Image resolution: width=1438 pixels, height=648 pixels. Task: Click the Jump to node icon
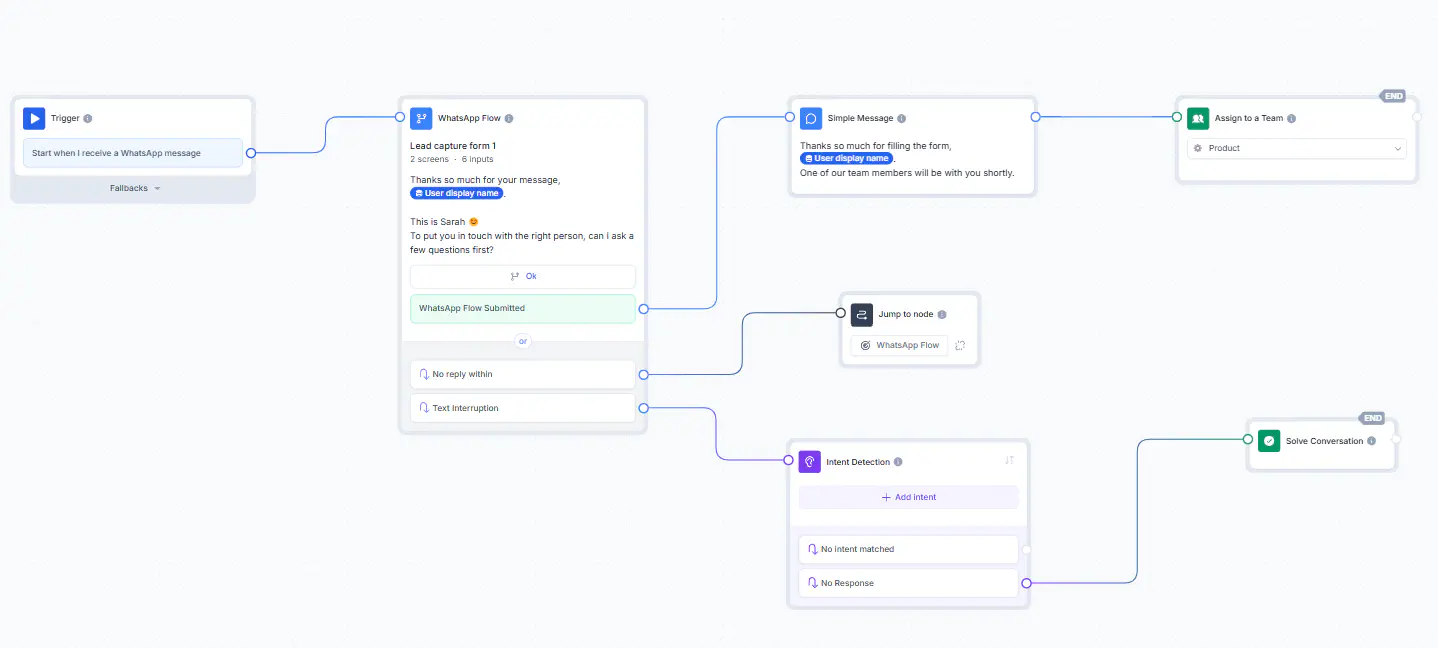click(x=862, y=314)
